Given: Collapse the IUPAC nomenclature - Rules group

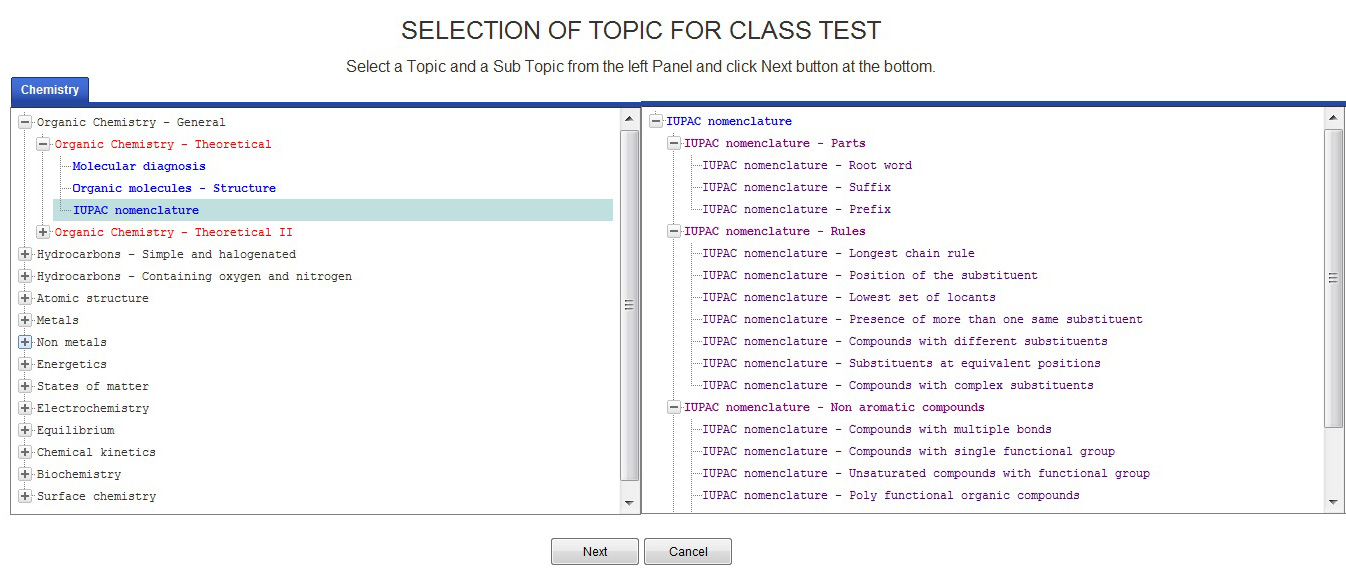Looking at the screenshot, I should tap(673, 231).
